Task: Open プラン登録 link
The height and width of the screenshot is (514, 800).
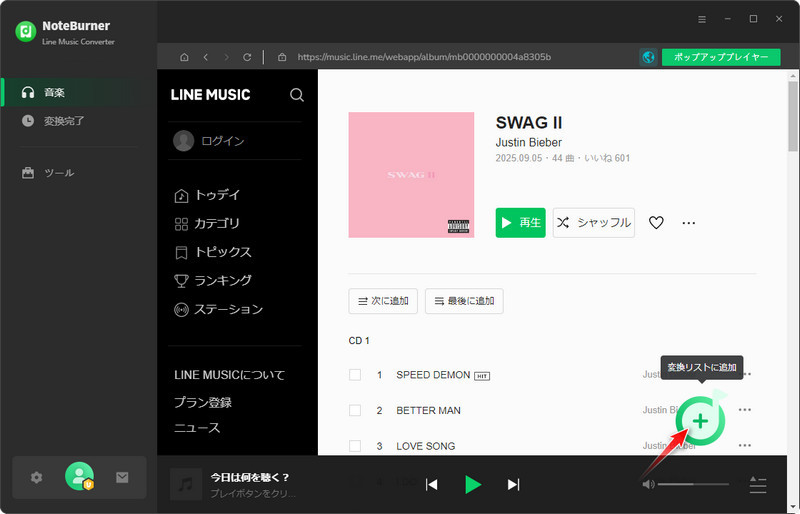Action: [203, 402]
